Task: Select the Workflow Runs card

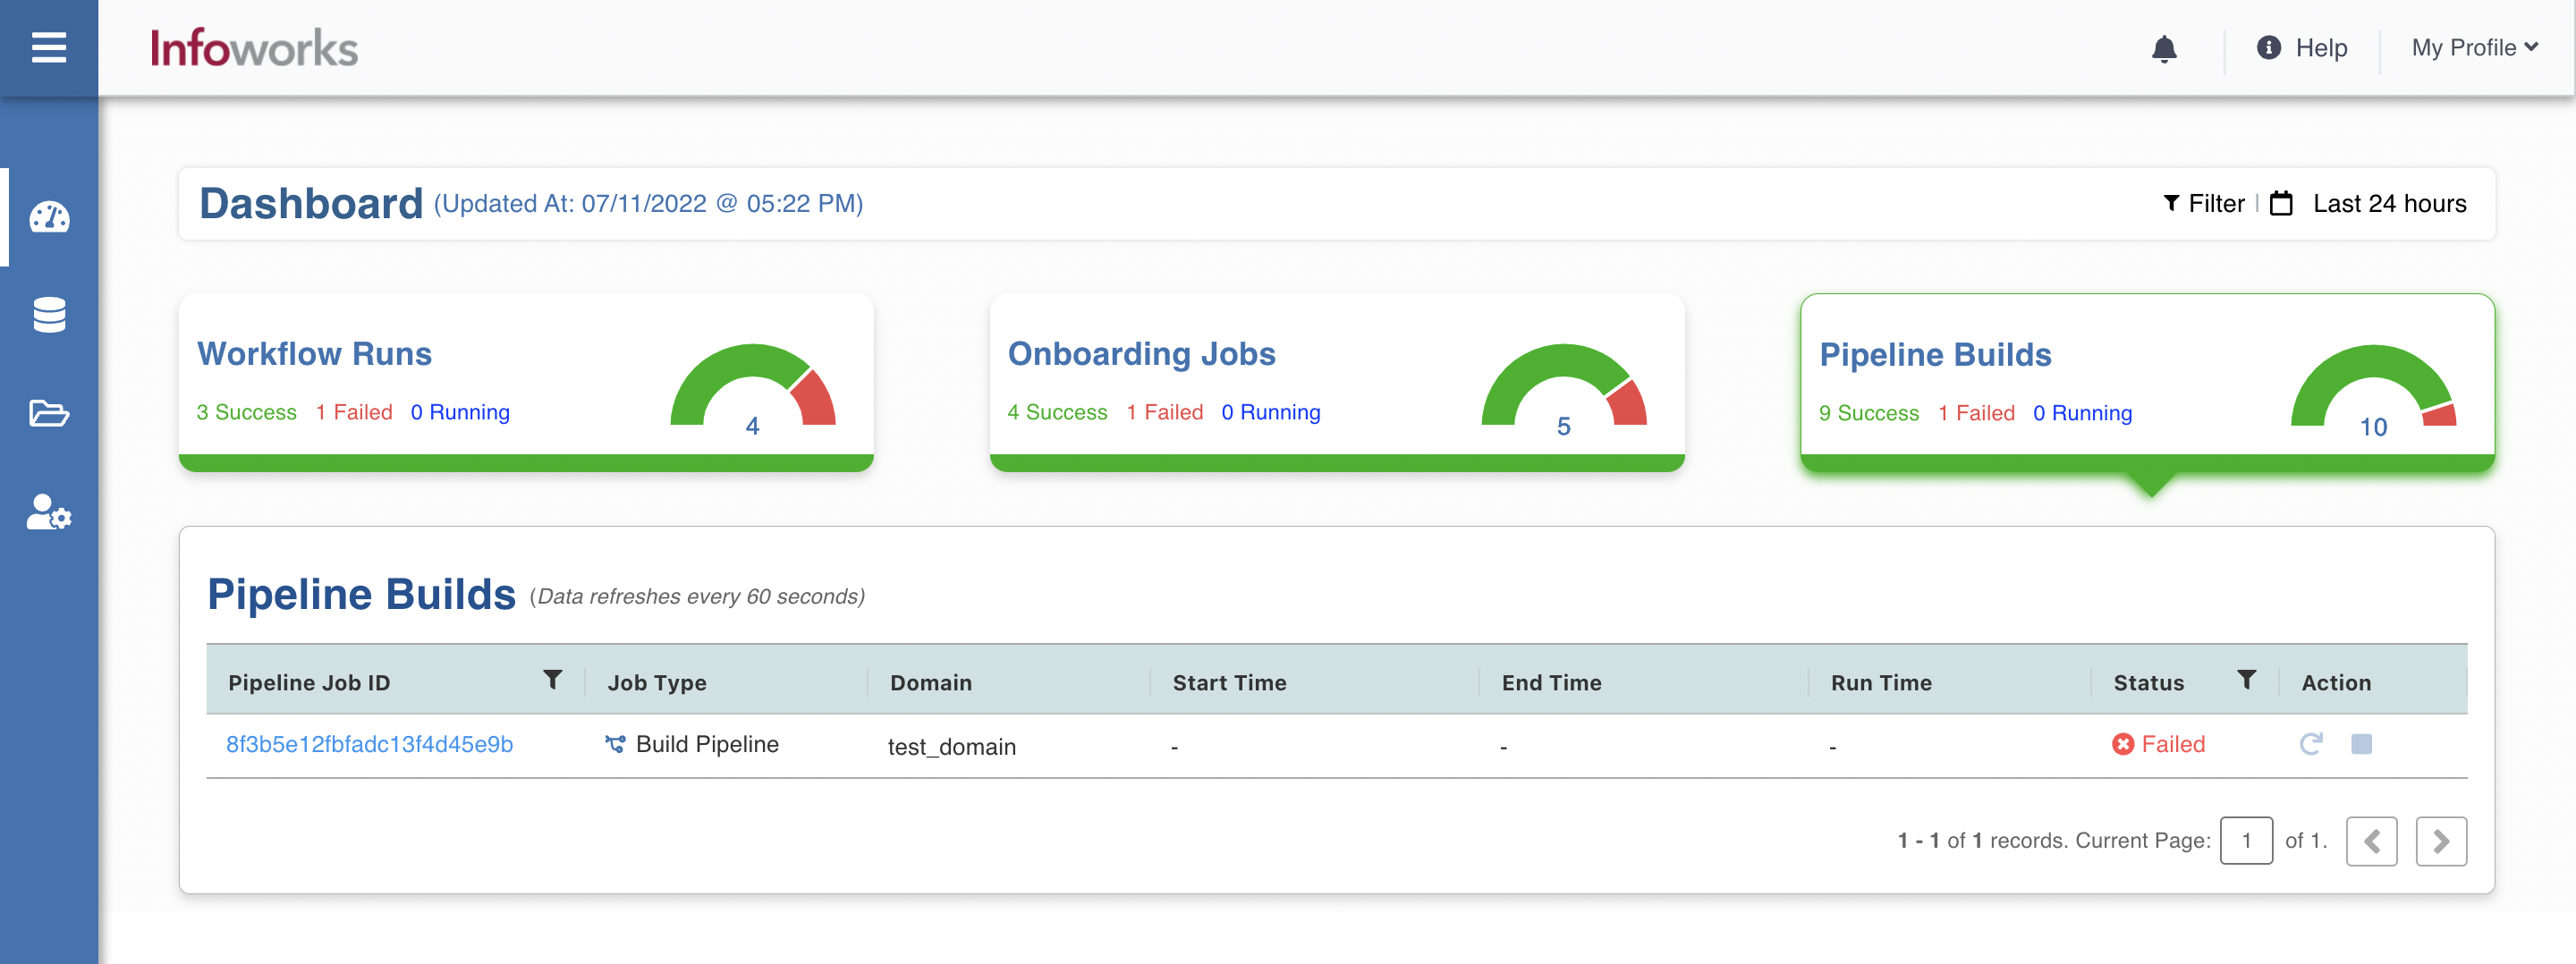Action: coord(526,382)
